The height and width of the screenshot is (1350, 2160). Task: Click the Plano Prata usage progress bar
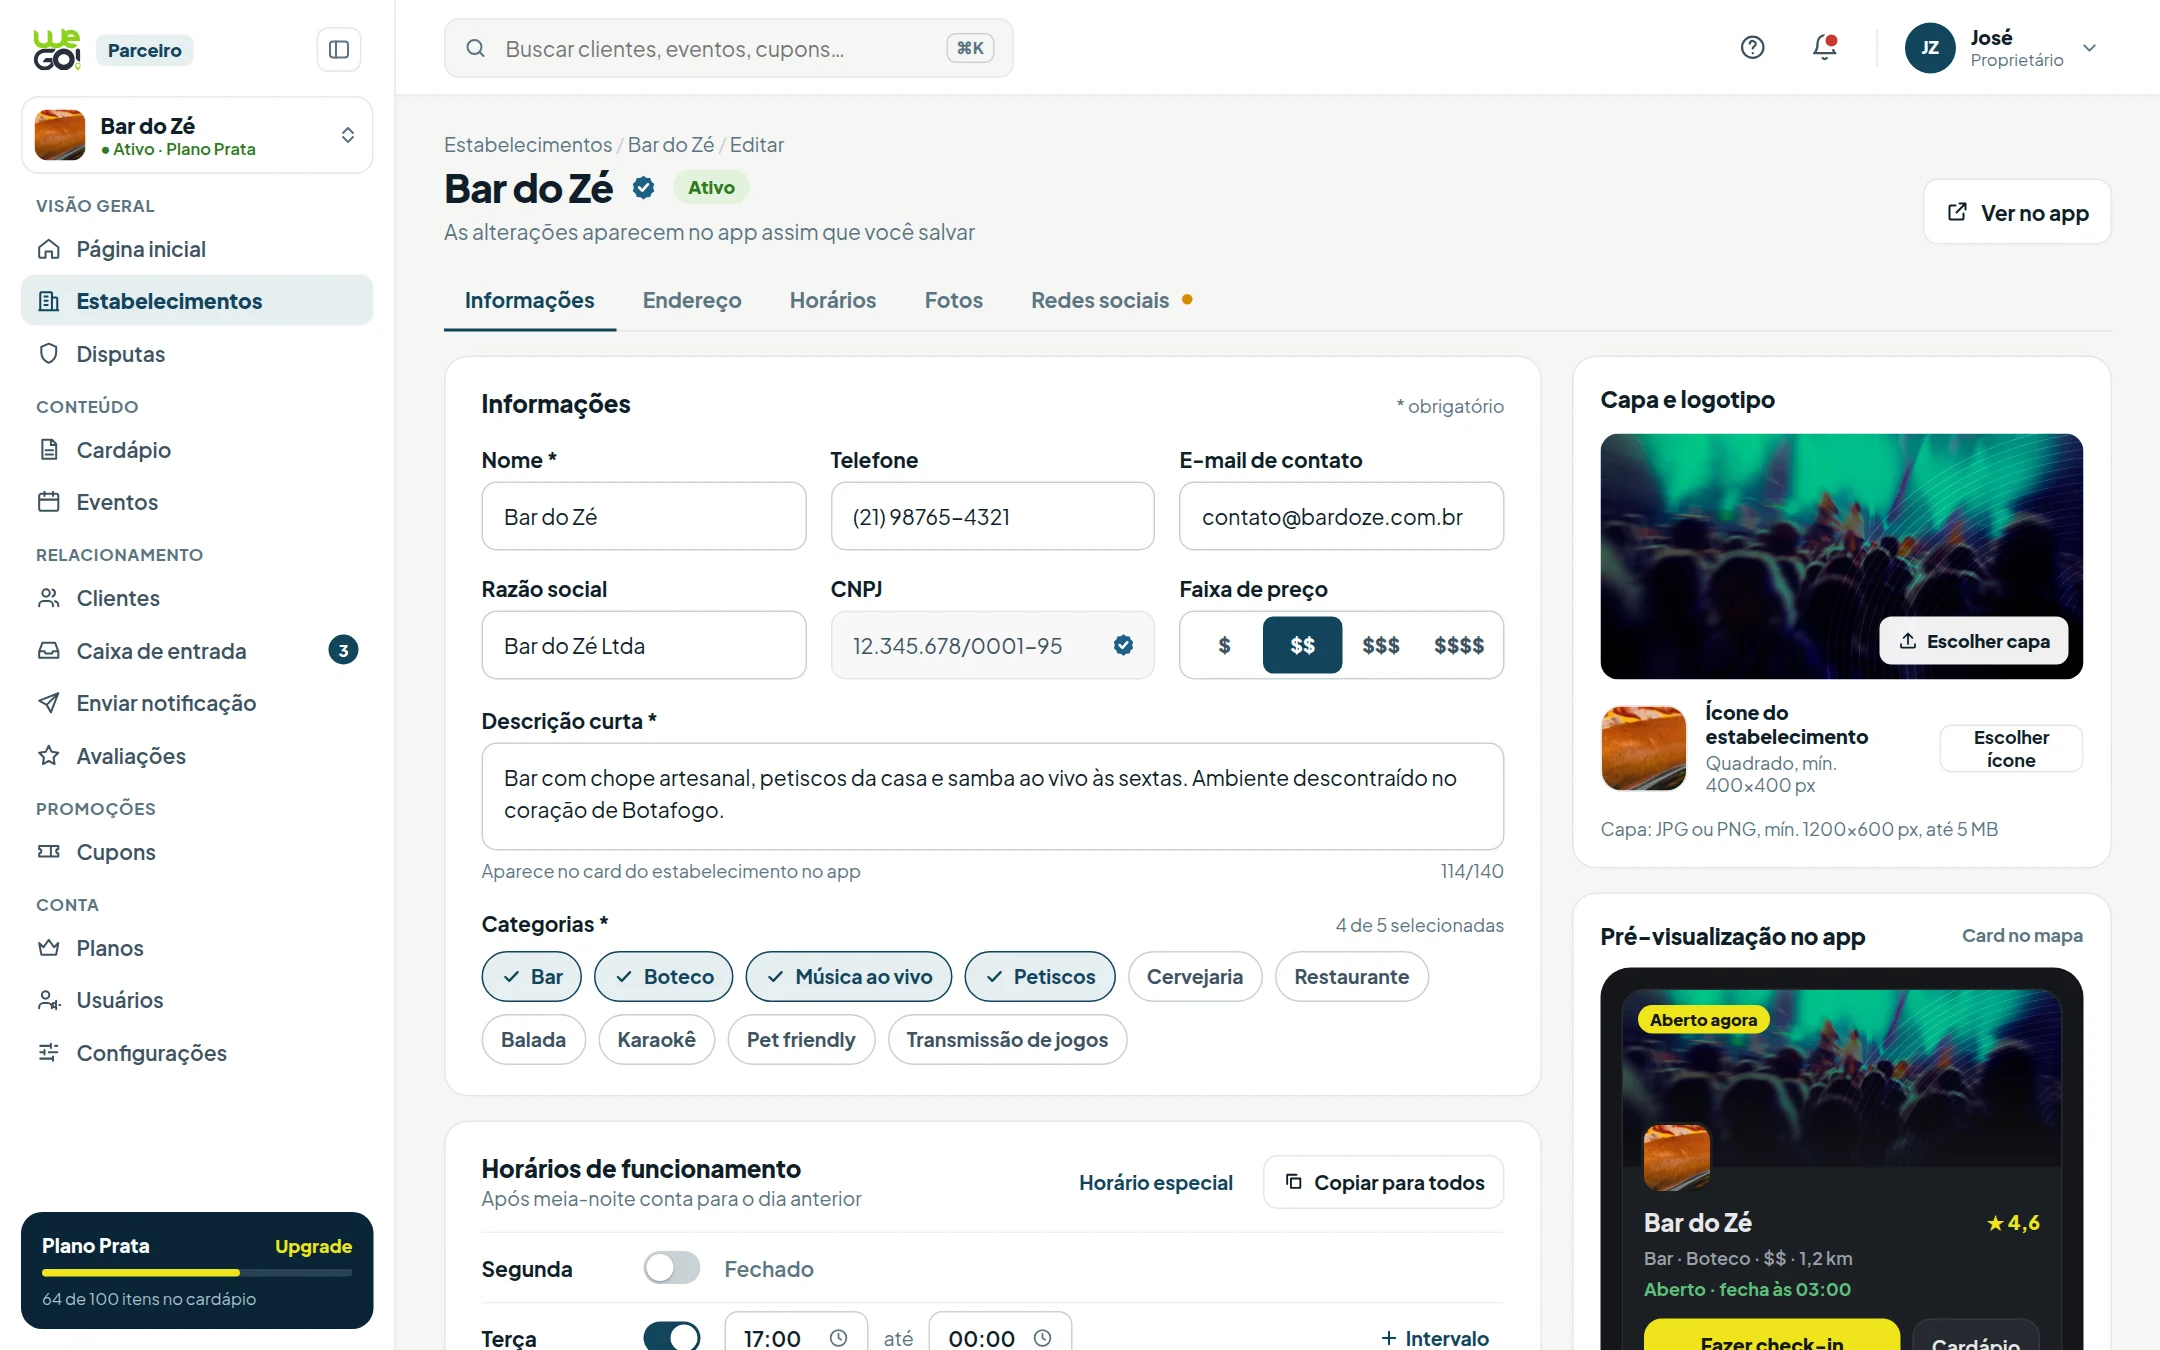coord(197,1273)
